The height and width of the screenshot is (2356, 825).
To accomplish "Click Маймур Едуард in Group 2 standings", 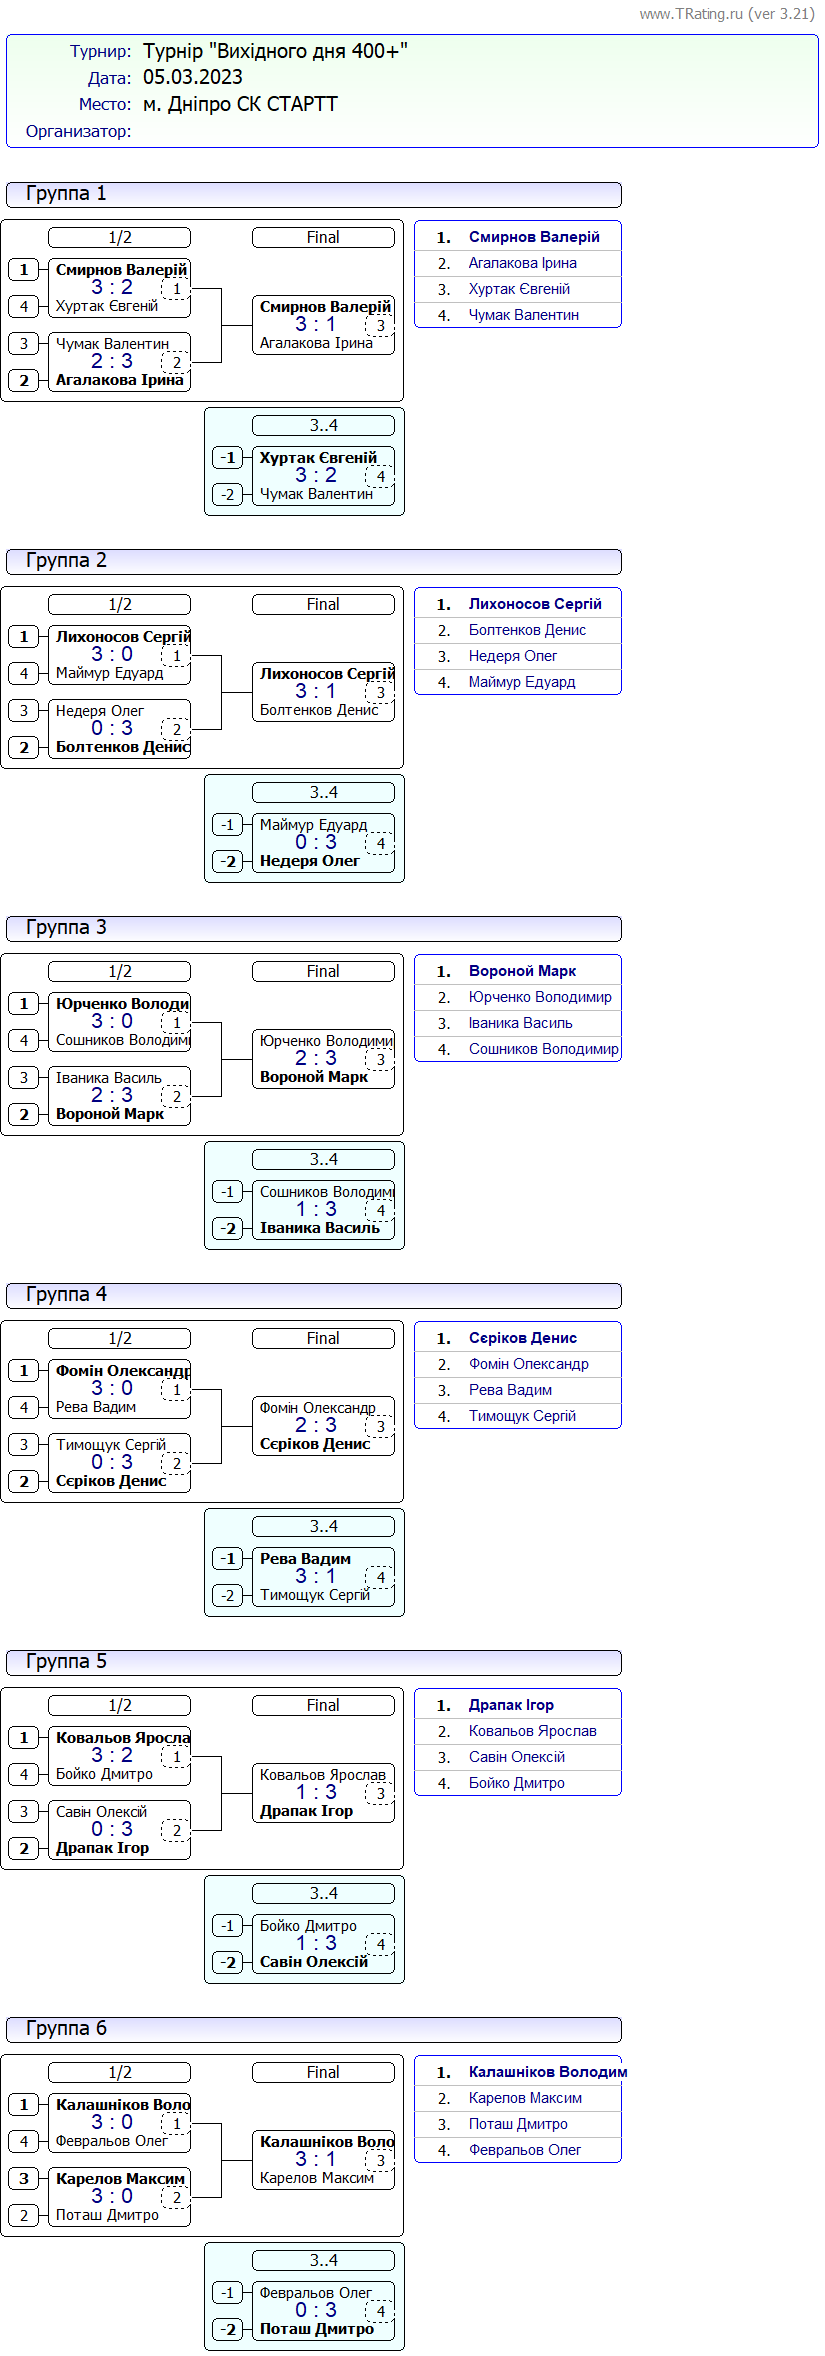I will pyautogui.click(x=521, y=682).
